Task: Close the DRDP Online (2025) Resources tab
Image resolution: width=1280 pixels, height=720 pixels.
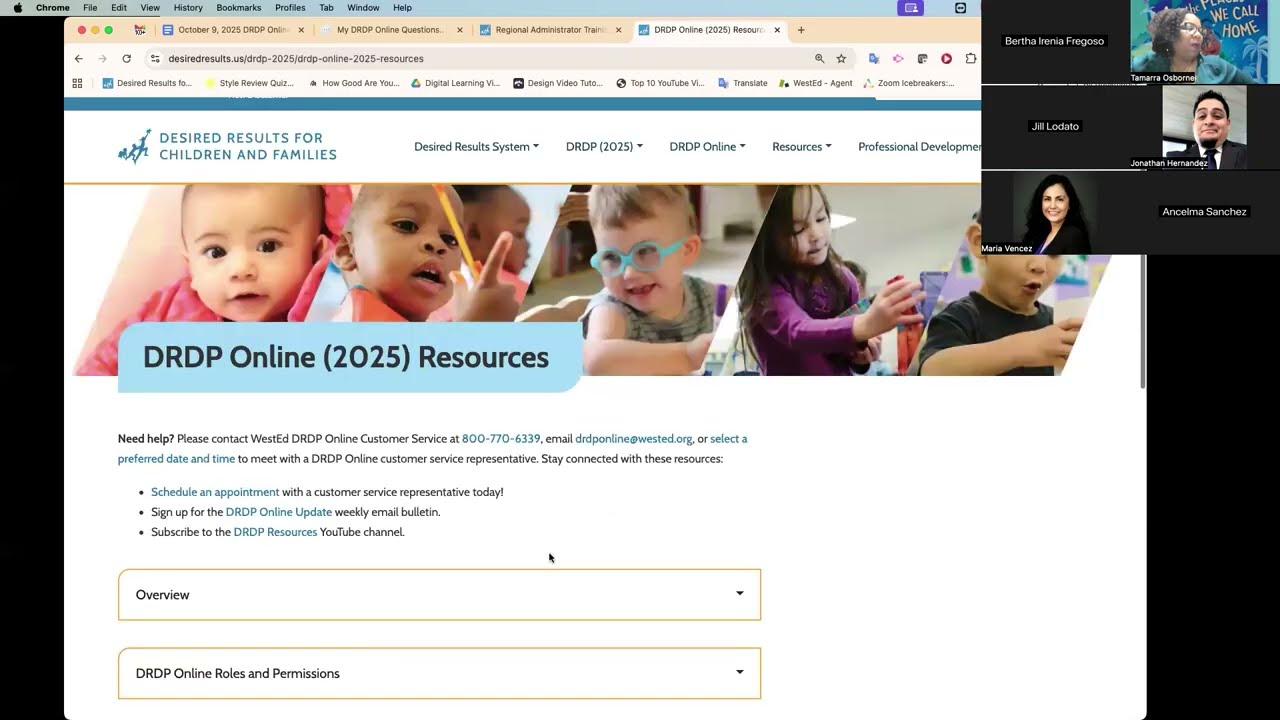Action: pyautogui.click(x=777, y=30)
